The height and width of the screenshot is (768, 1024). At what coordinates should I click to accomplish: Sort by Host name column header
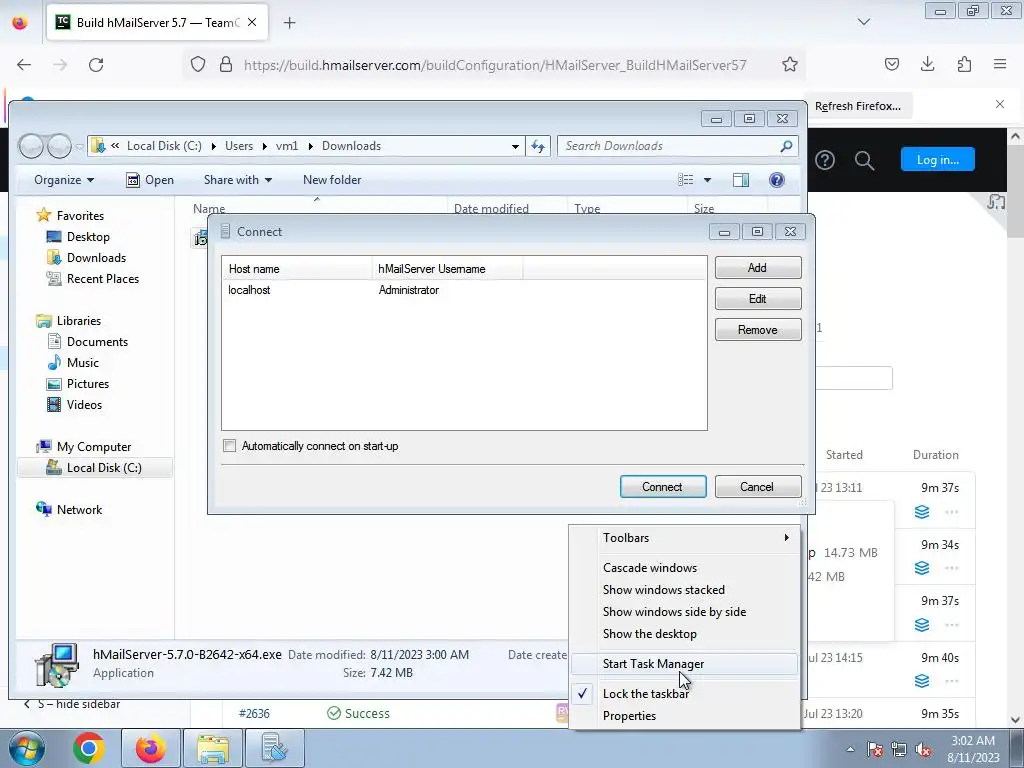point(297,268)
